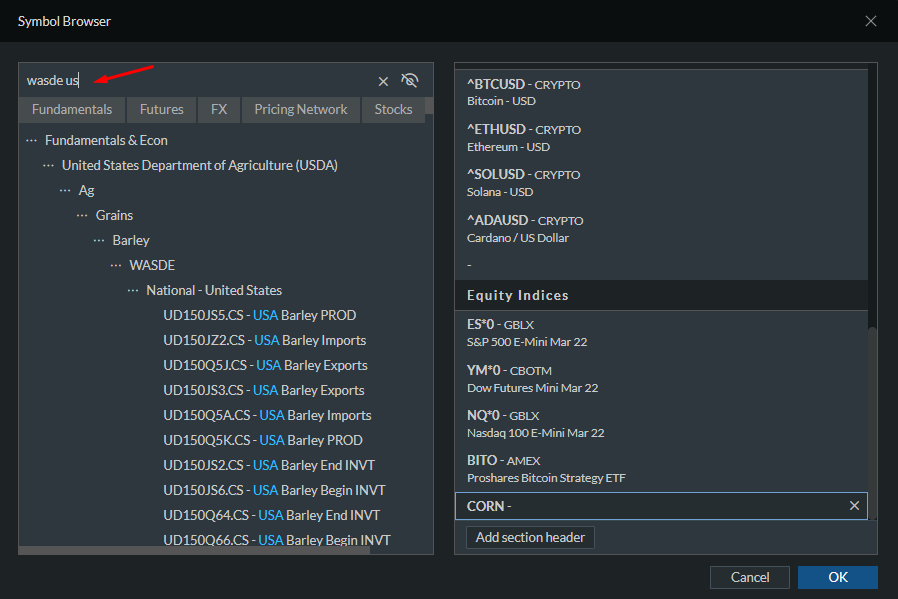Viewport: 898px width, 599px height.
Task: Switch to the Futures tab
Action: click(x=162, y=109)
